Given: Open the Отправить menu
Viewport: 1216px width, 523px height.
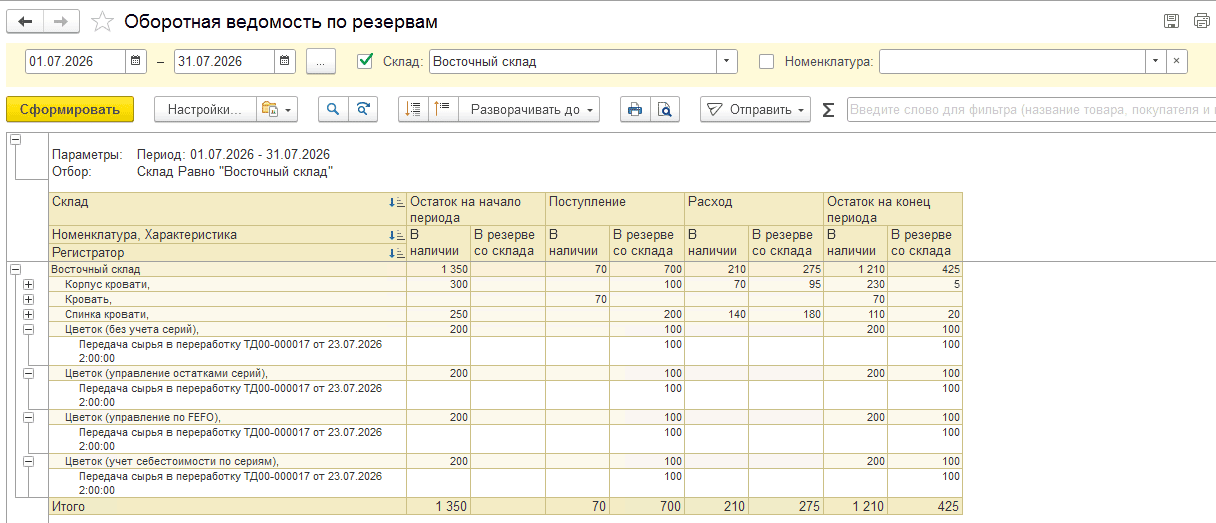Looking at the screenshot, I should (x=755, y=110).
